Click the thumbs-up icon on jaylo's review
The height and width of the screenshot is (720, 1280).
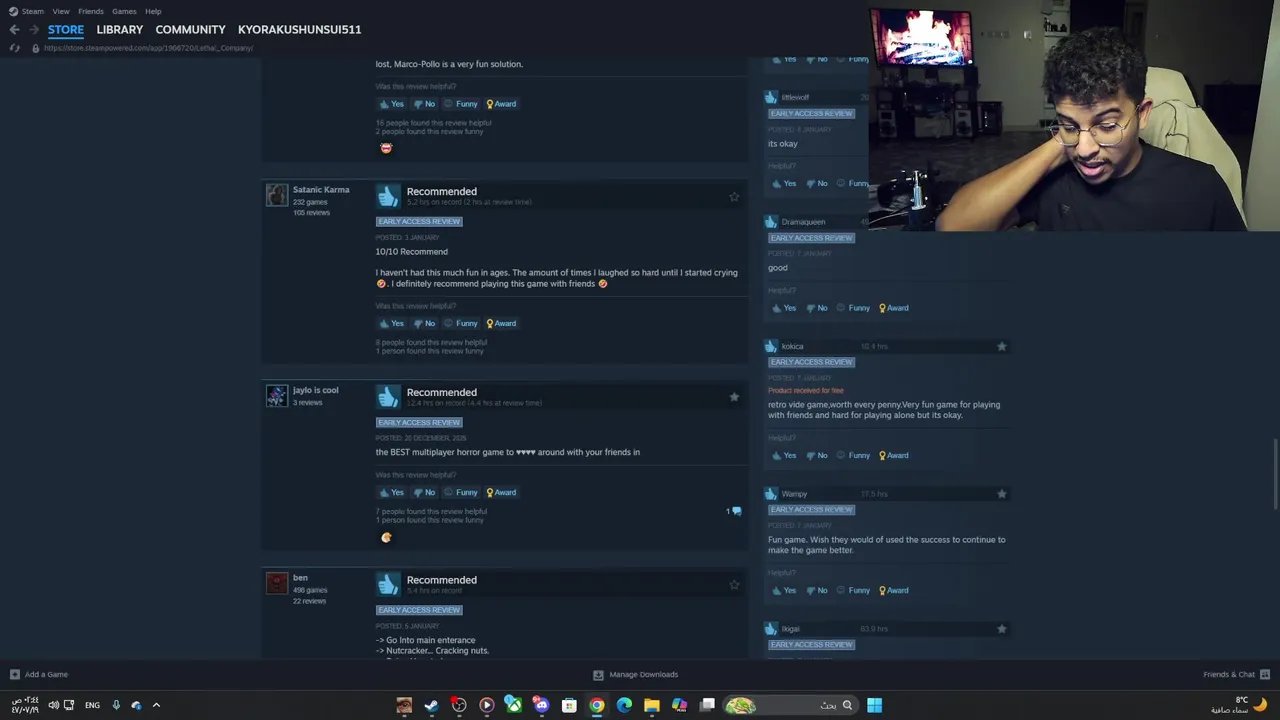pos(388,397)
